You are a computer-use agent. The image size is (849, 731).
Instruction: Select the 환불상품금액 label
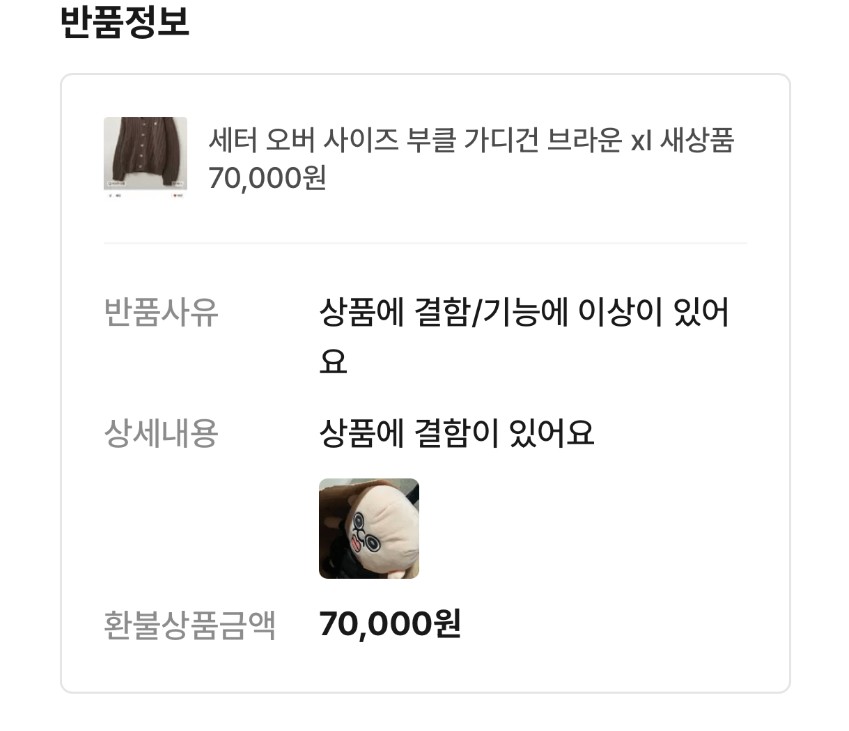click(190, 625)
